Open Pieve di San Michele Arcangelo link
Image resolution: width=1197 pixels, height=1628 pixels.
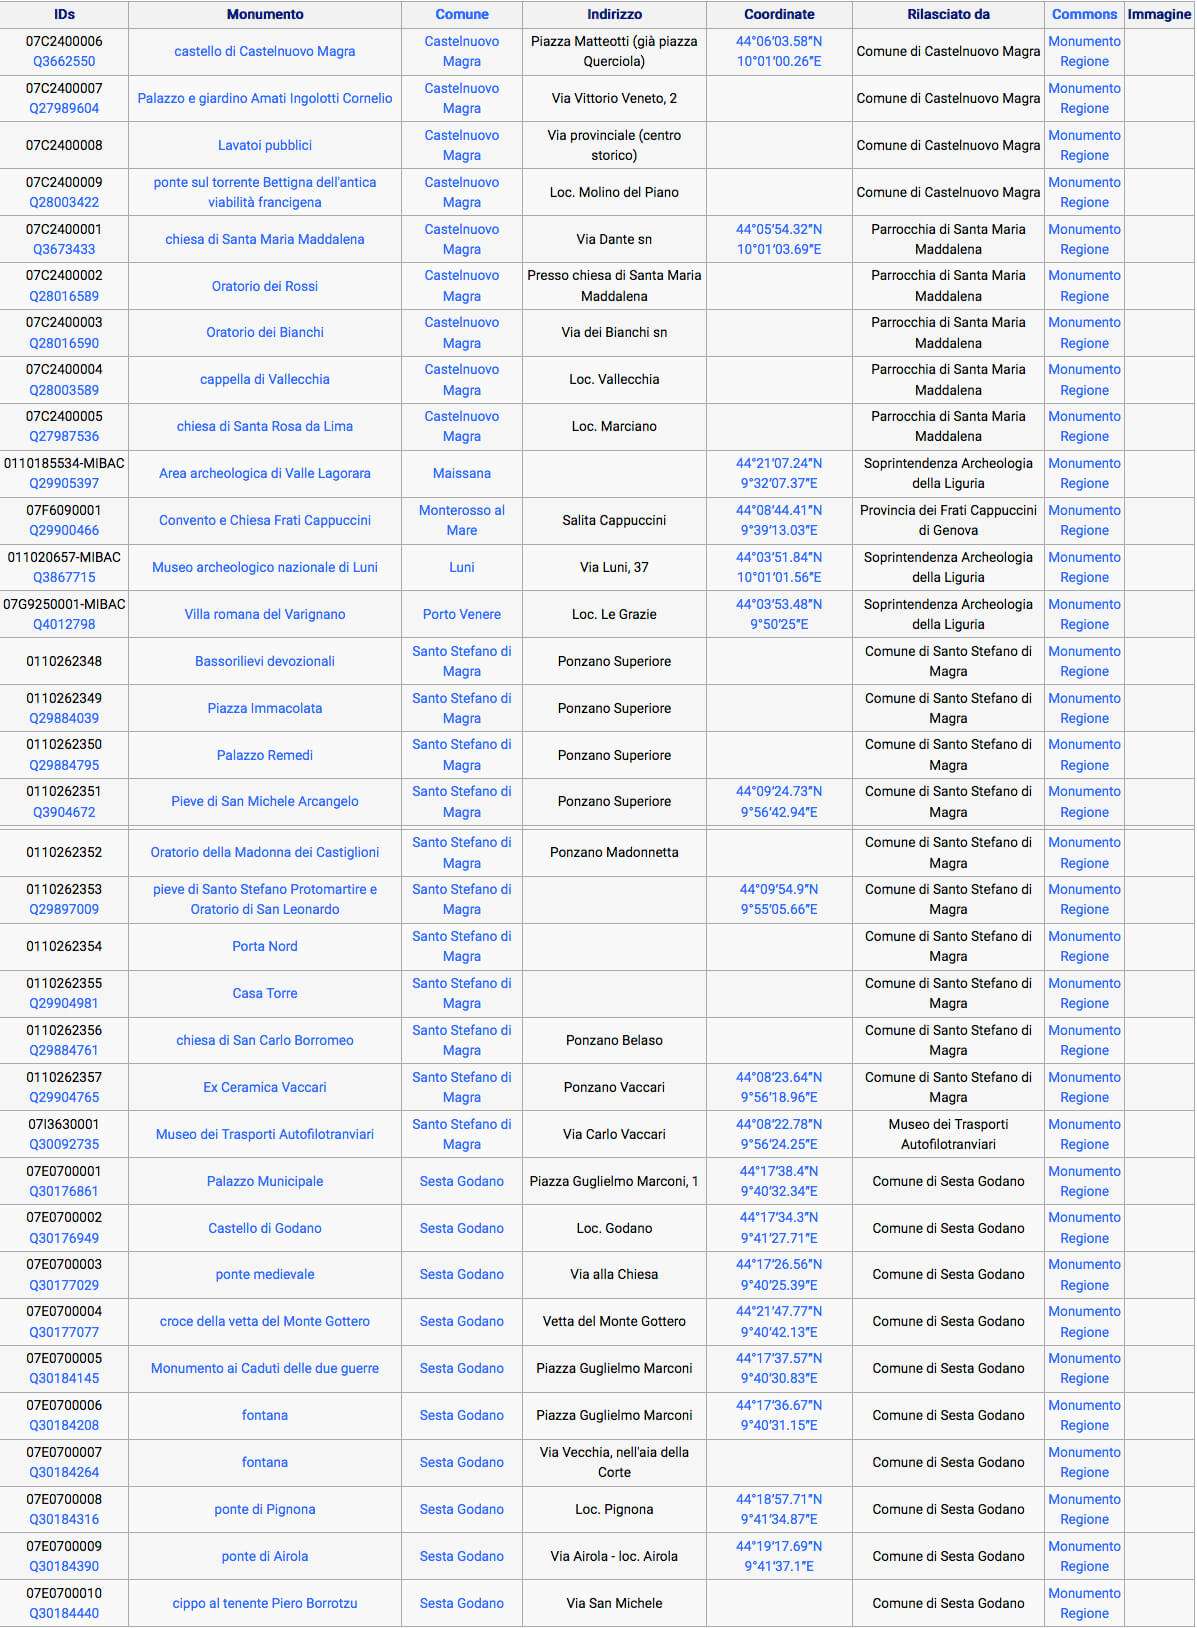265,801
